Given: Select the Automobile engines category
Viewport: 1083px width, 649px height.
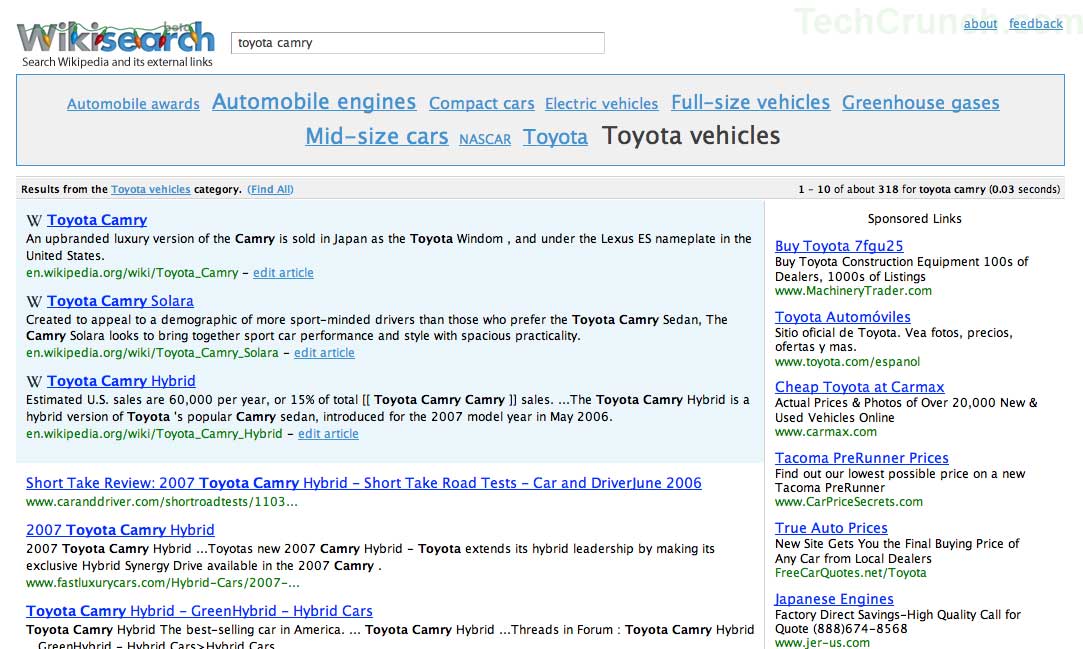Looking at the screenshot, I should [314, 102].
